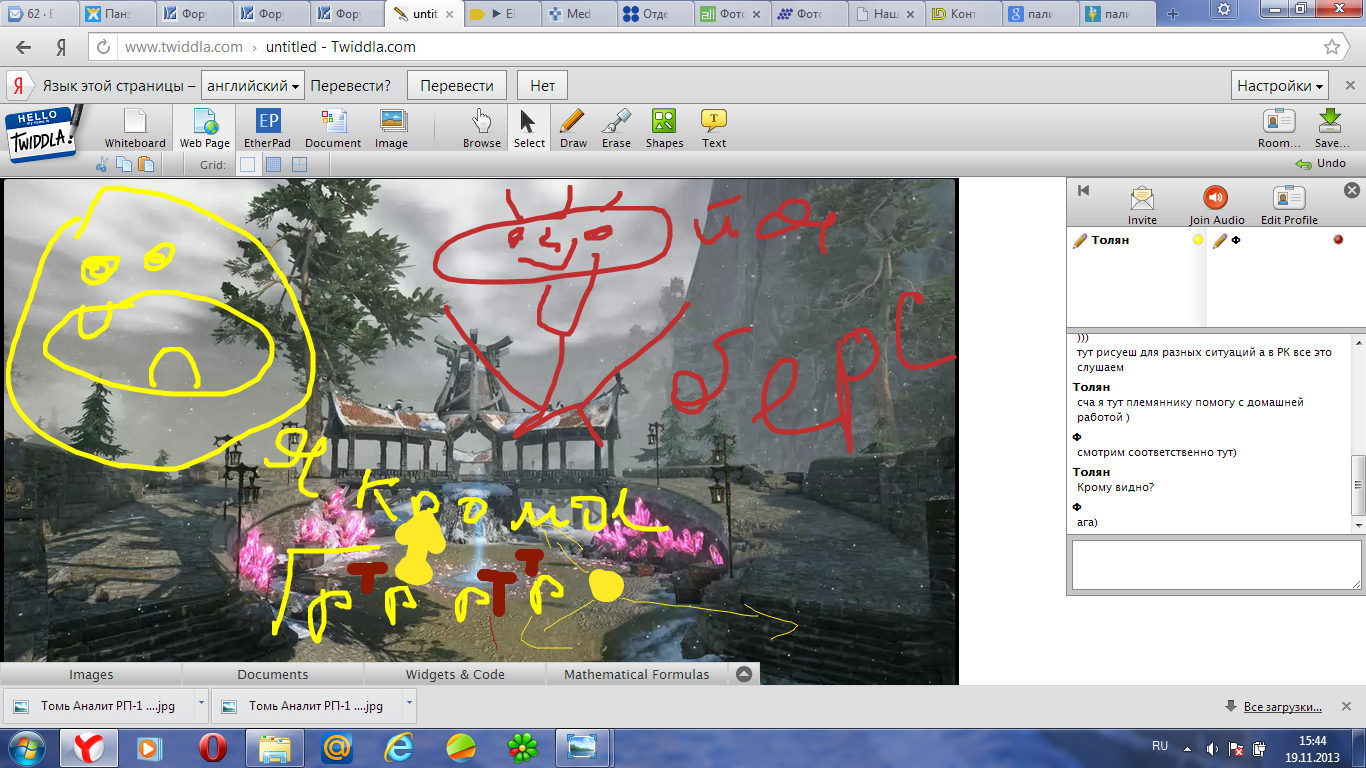Image resolution: width=1366 pixels, height=768 pixels.
Task: Close the downloads bar
Action: 1347,706
